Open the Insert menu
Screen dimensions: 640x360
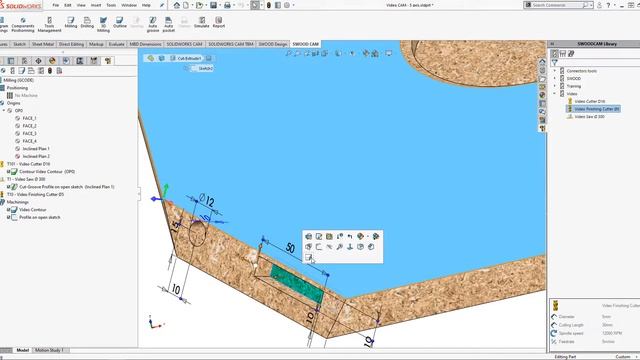click(x=96, y=5)
